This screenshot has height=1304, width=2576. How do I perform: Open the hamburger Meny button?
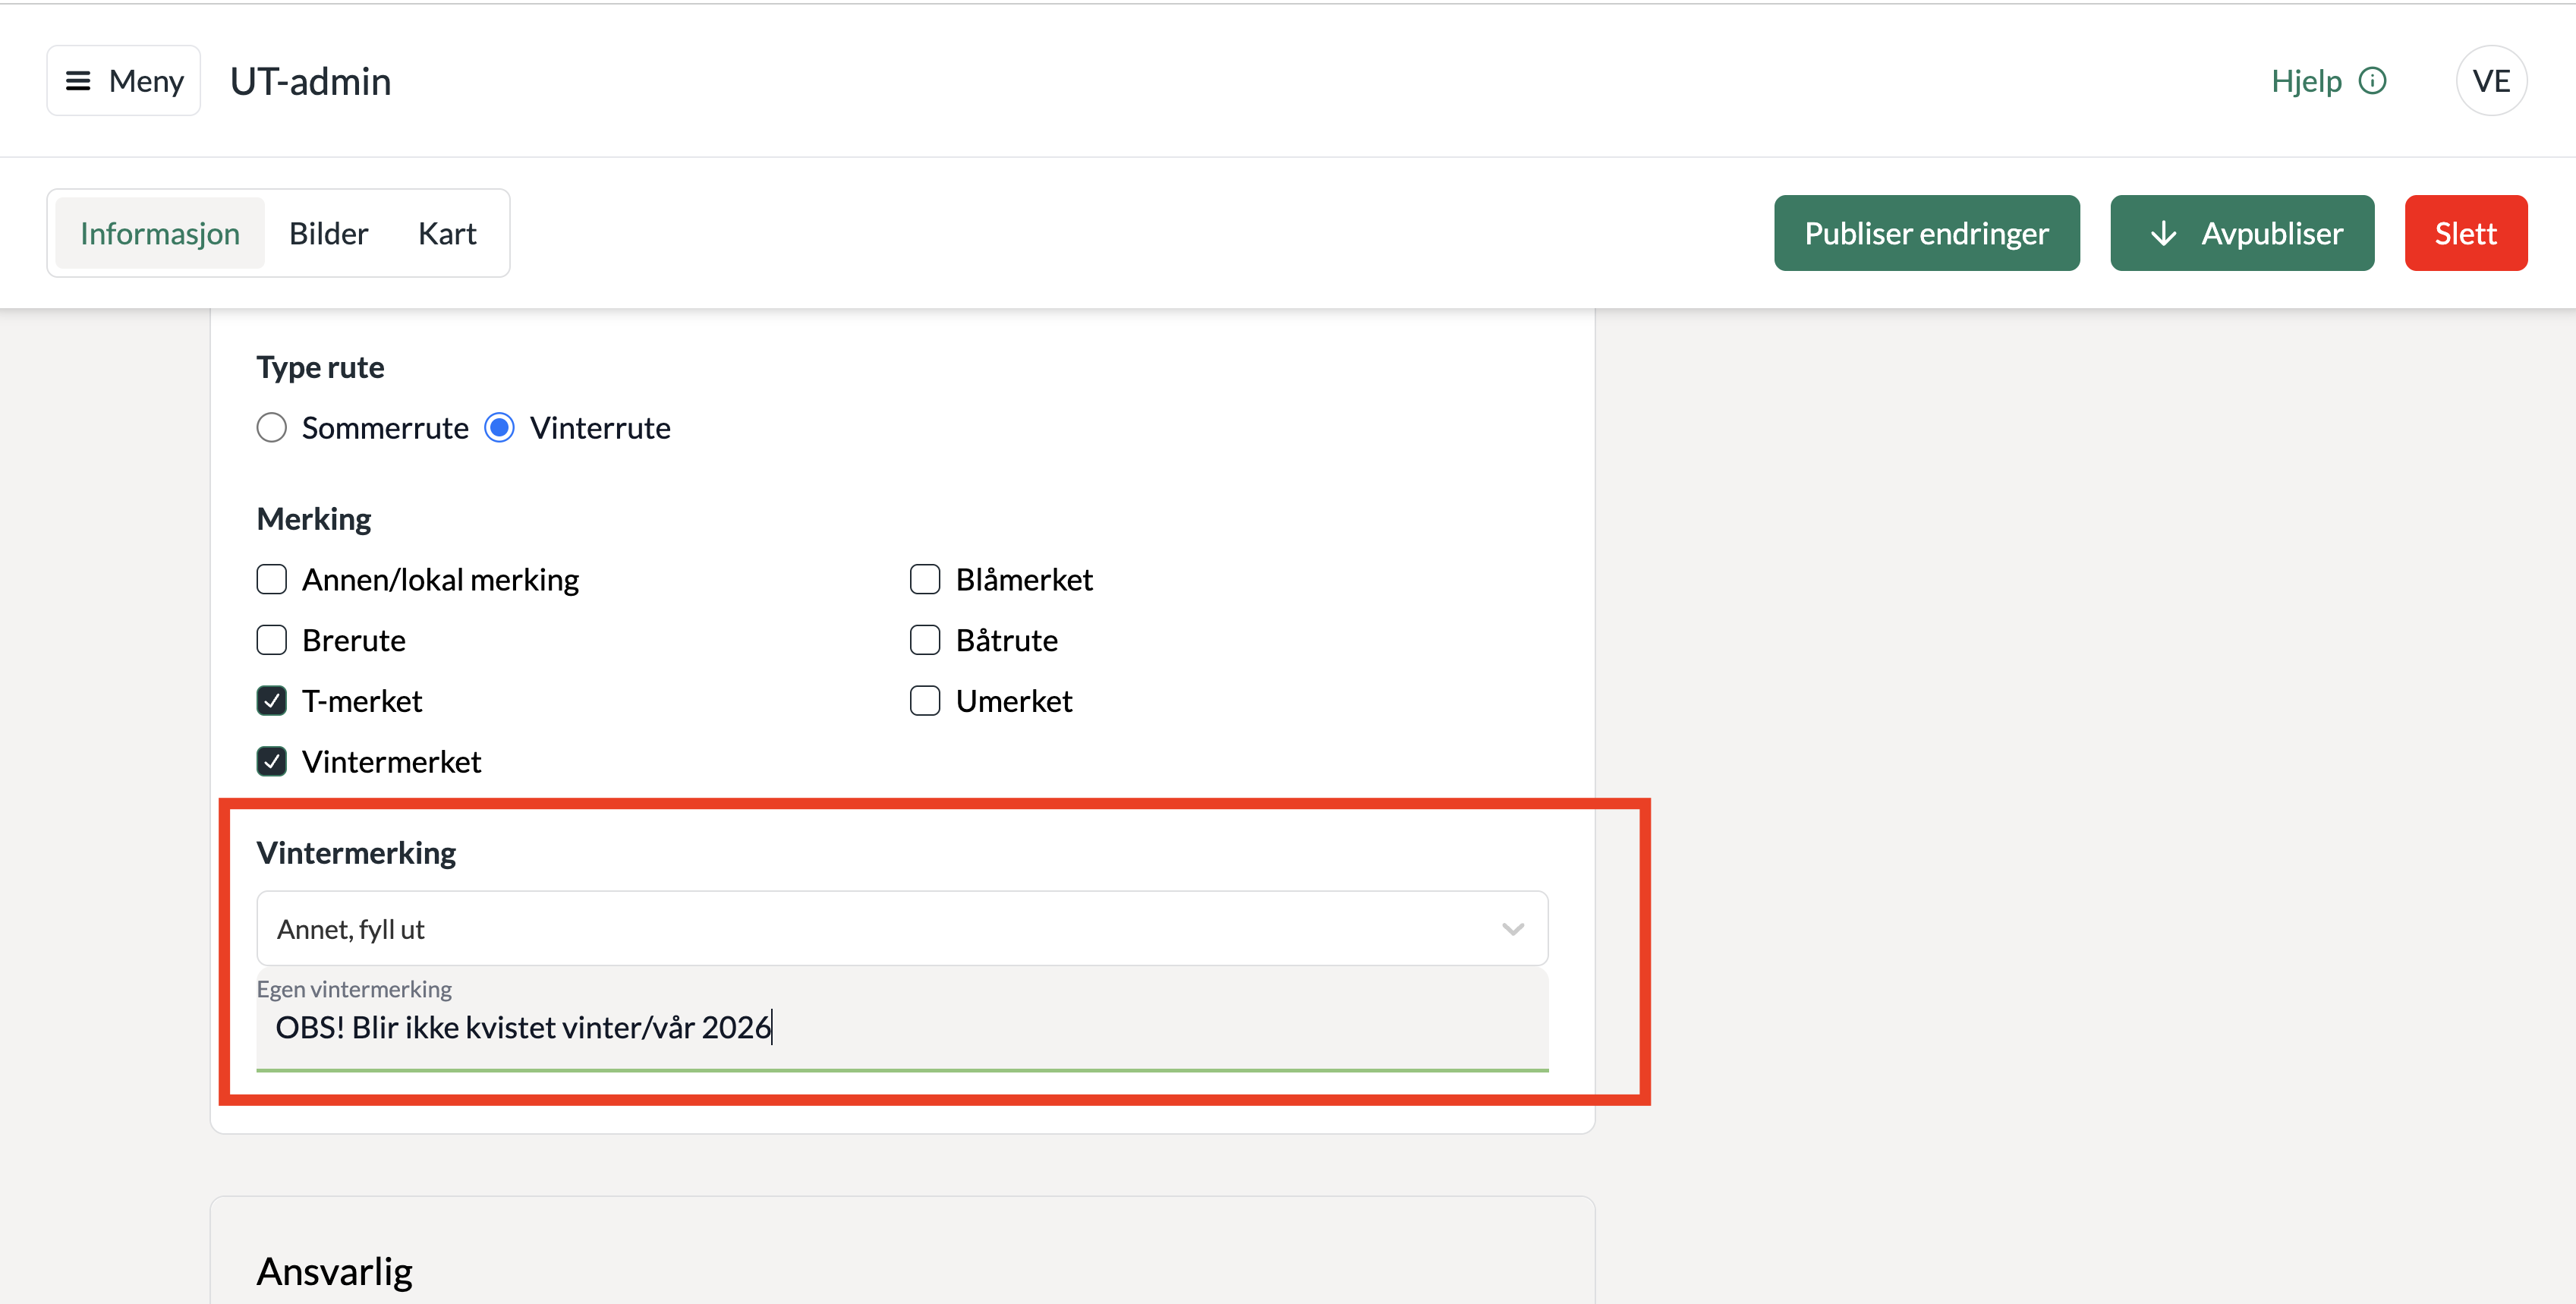(x=123, y=81)
